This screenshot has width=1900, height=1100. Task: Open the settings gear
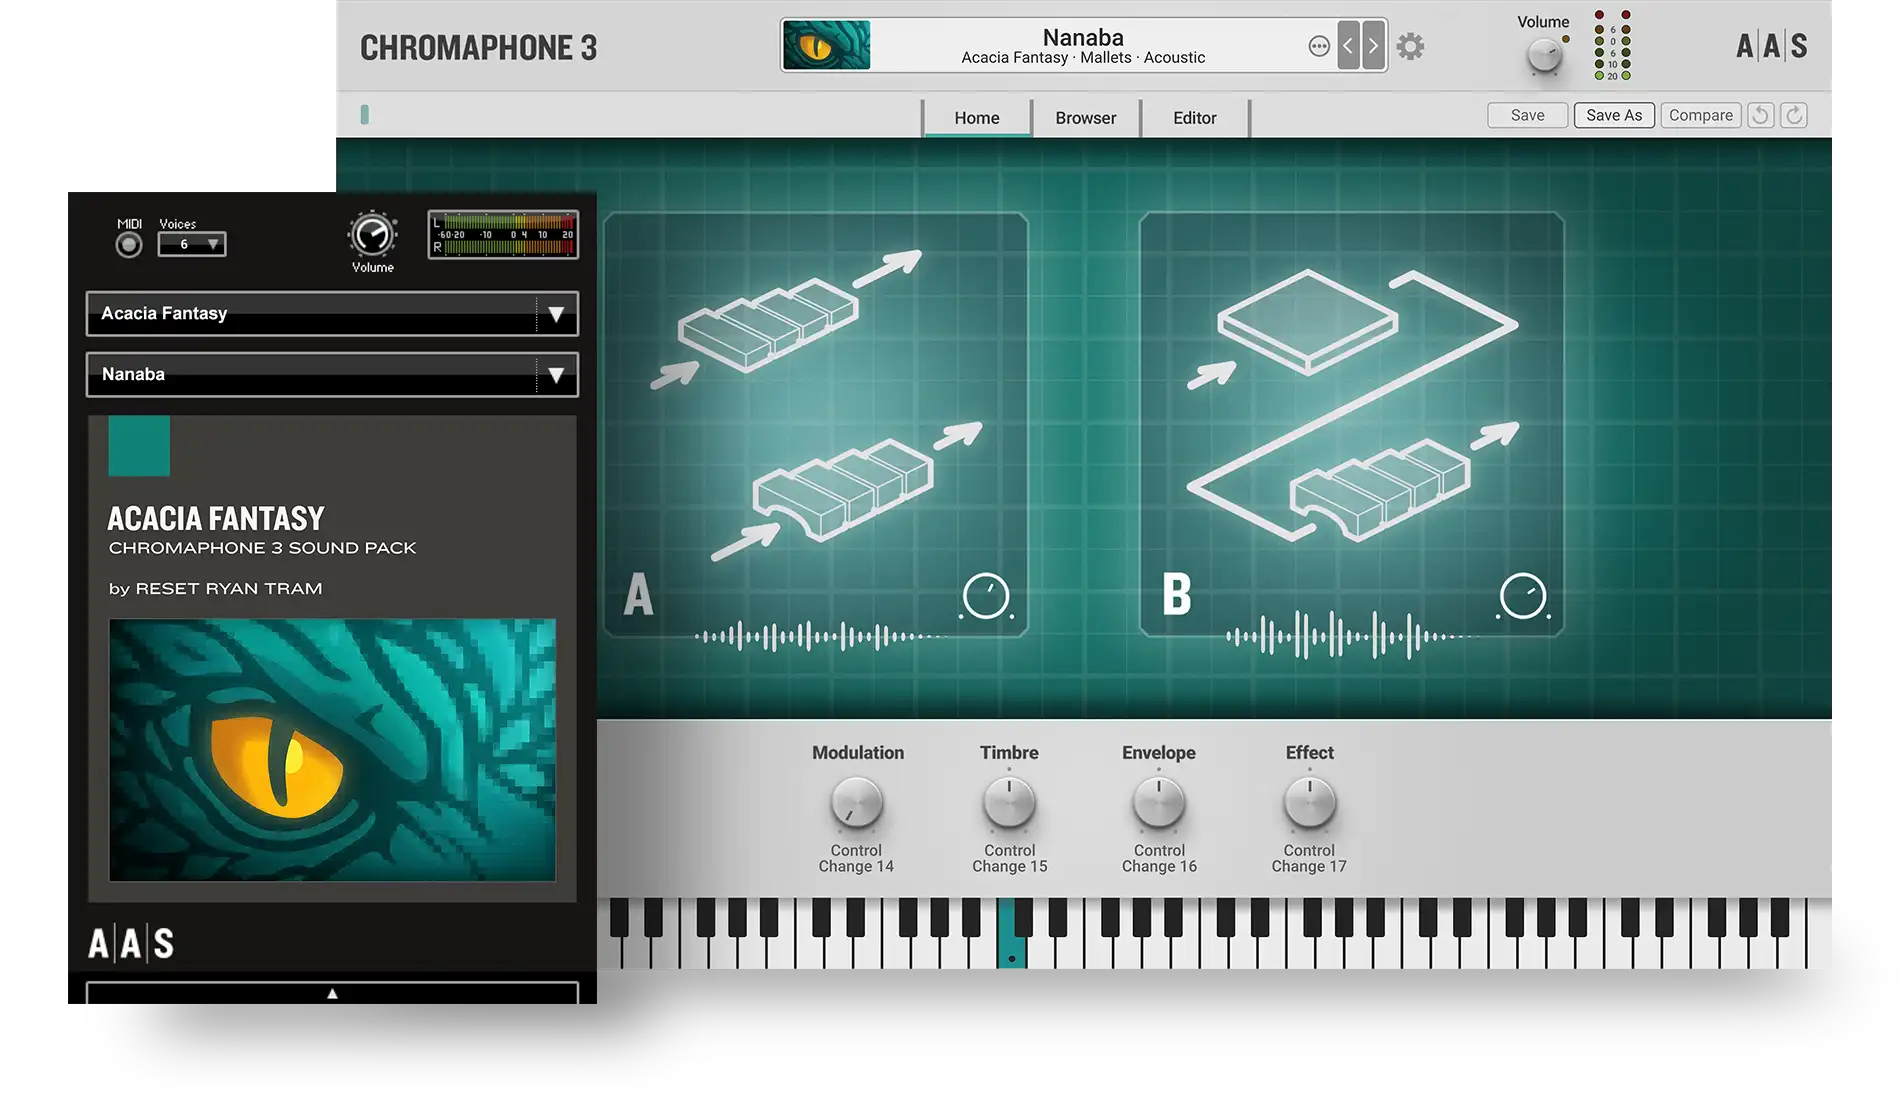click(1410, 46)
